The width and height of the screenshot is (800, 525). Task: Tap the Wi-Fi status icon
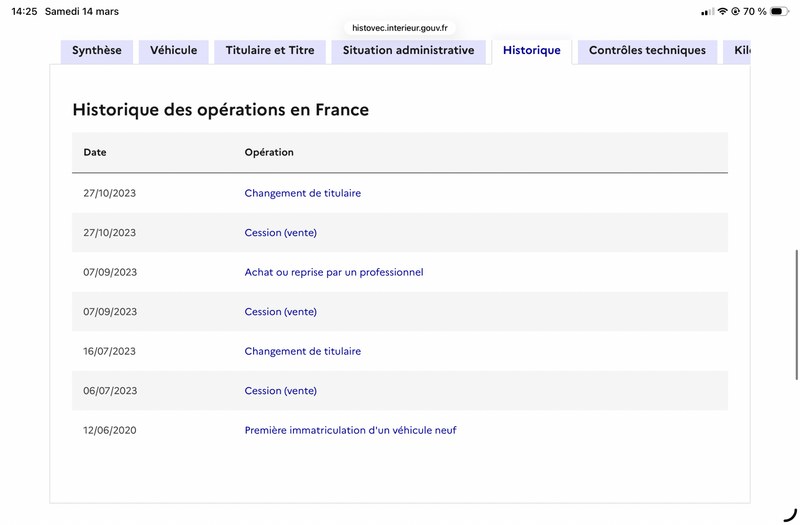(x=722, y=12)
